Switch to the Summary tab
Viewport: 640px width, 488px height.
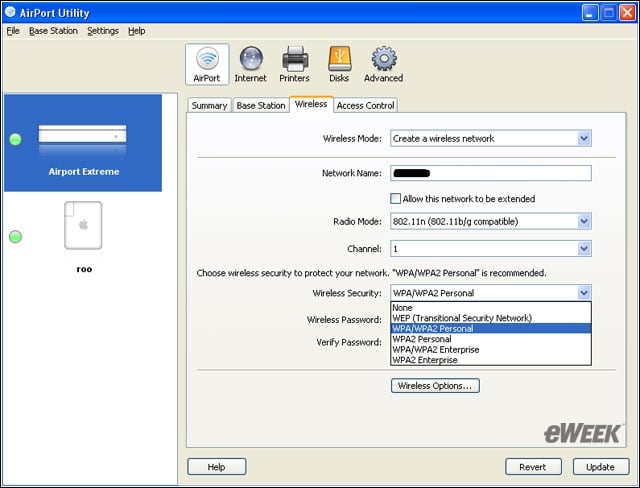(209, 105)
